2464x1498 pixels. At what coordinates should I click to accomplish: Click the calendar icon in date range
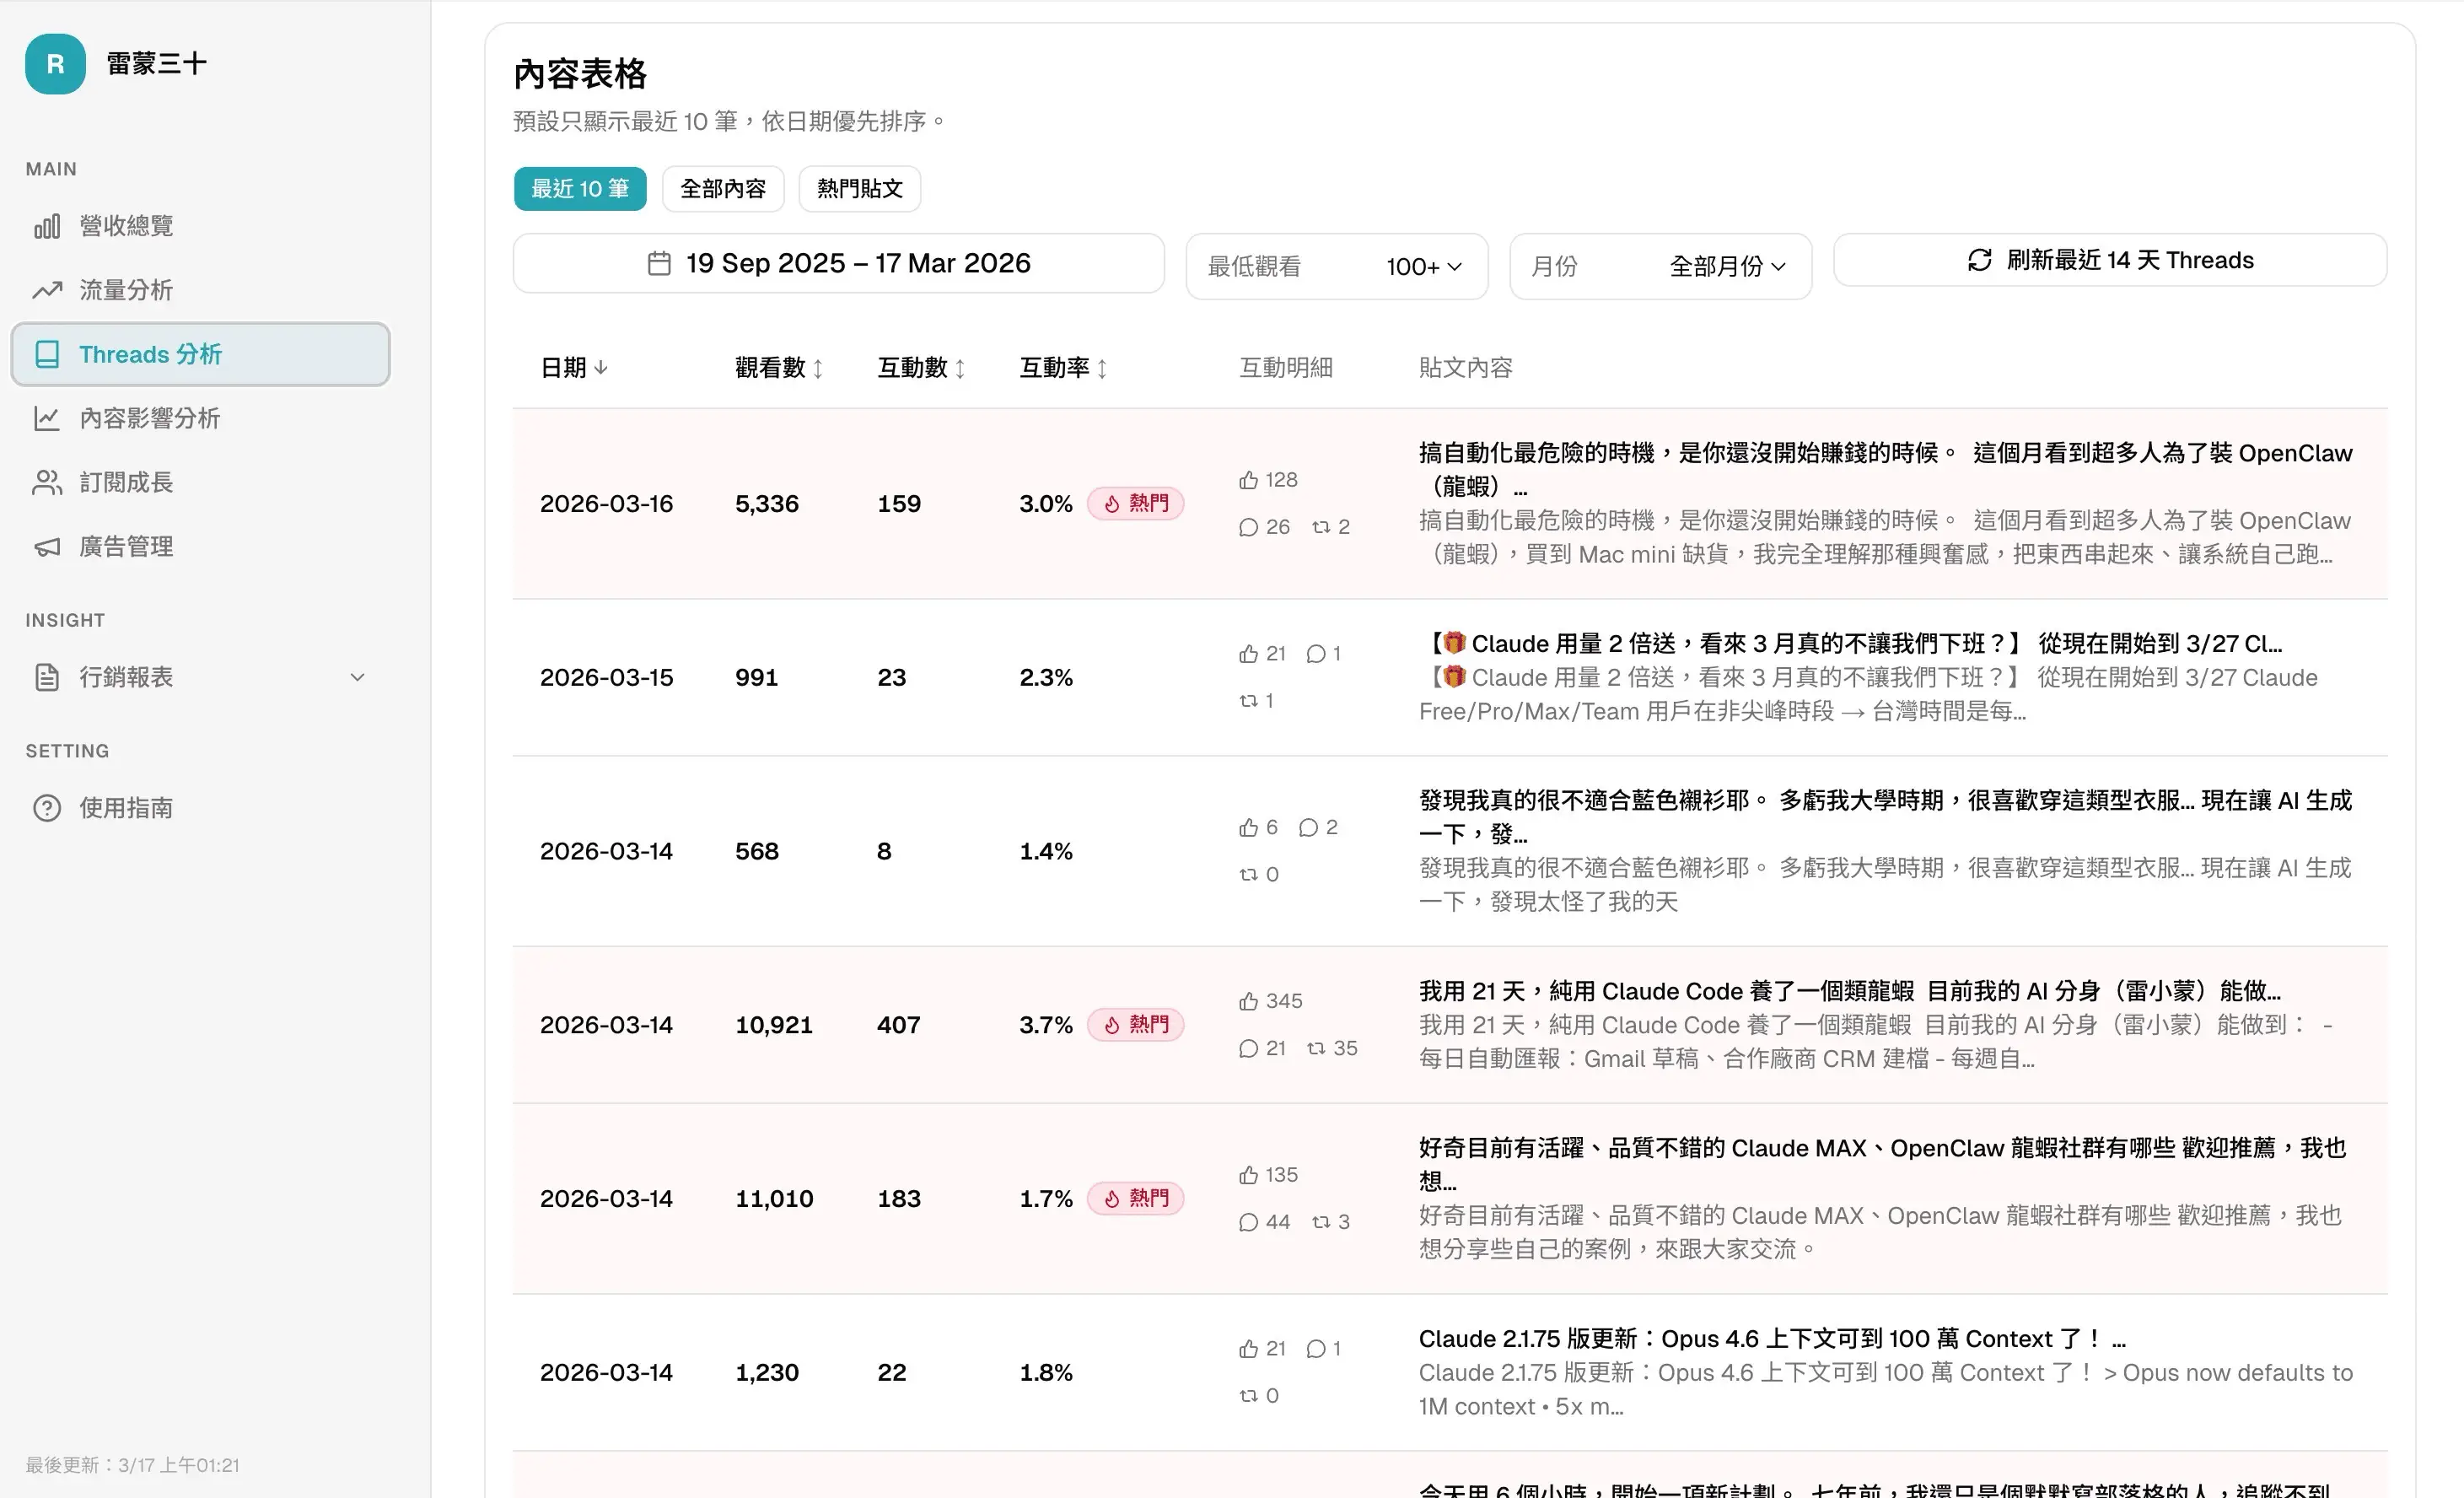(658, 263)
